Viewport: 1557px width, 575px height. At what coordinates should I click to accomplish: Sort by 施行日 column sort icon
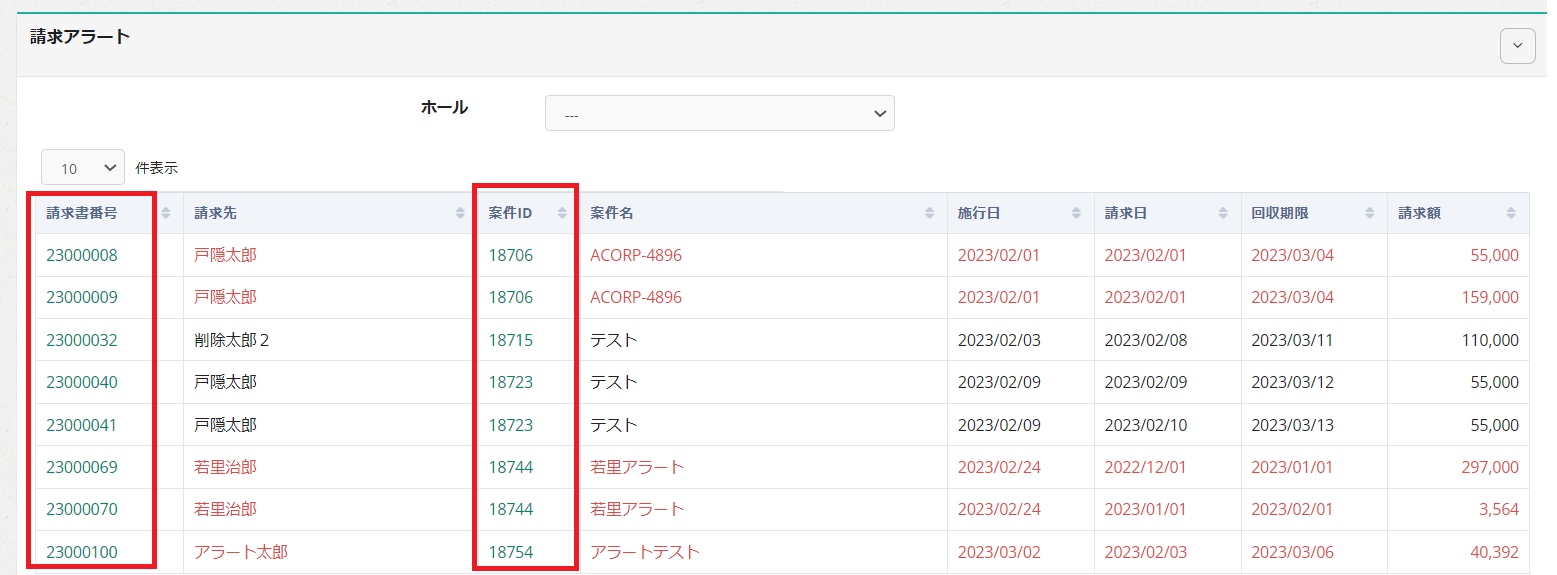[1076, 213]
